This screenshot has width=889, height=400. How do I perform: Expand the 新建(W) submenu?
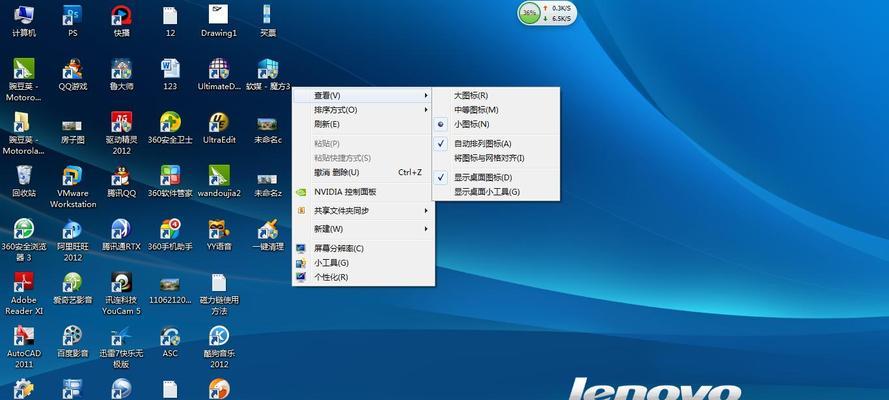(x=363, y=229)
